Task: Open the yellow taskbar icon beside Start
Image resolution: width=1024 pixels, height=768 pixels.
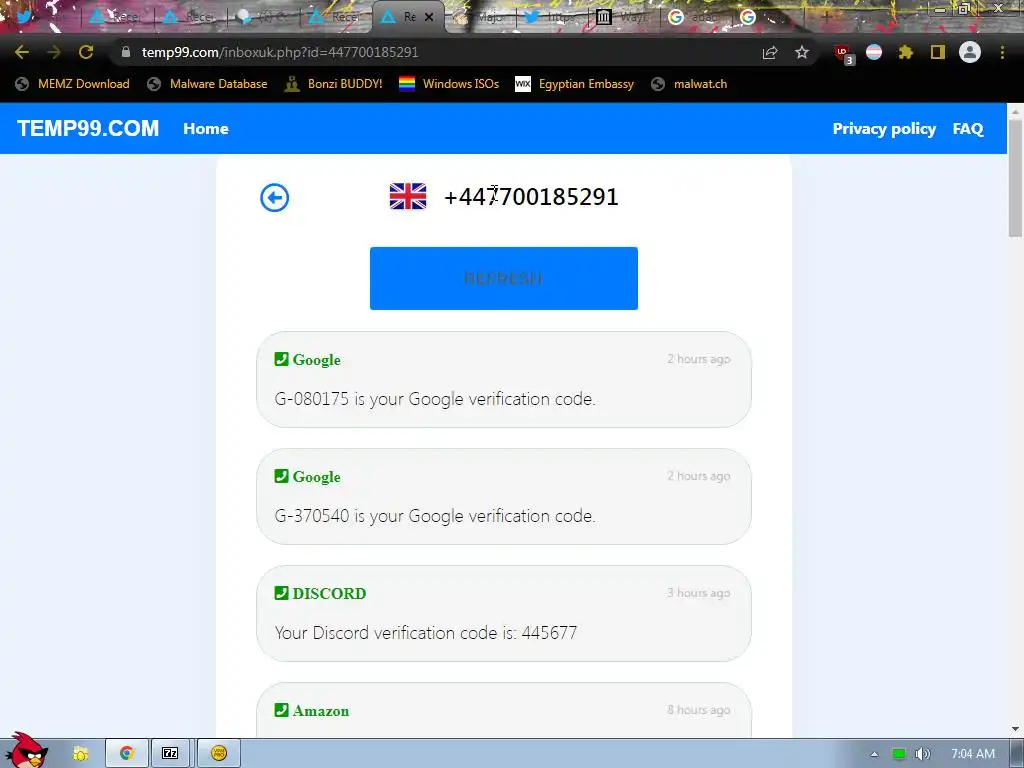Action: click(80, 754)
